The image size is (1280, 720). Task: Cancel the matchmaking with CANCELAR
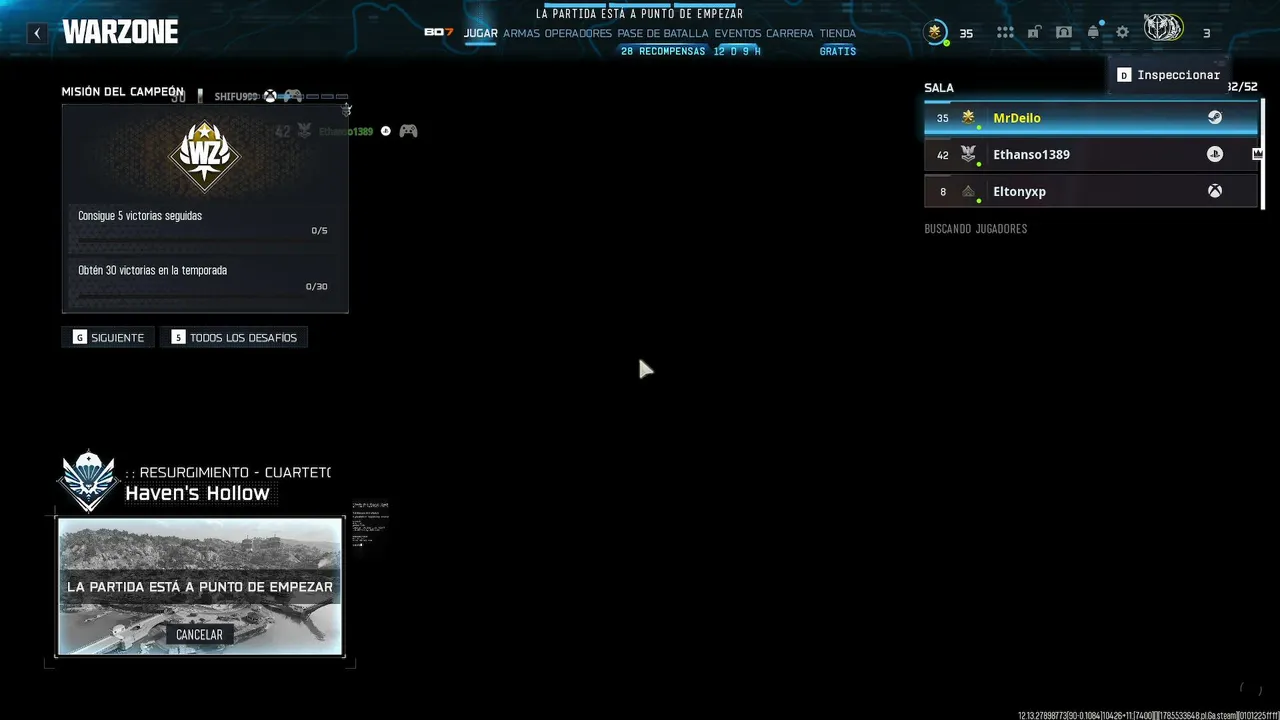click(199, 635)
